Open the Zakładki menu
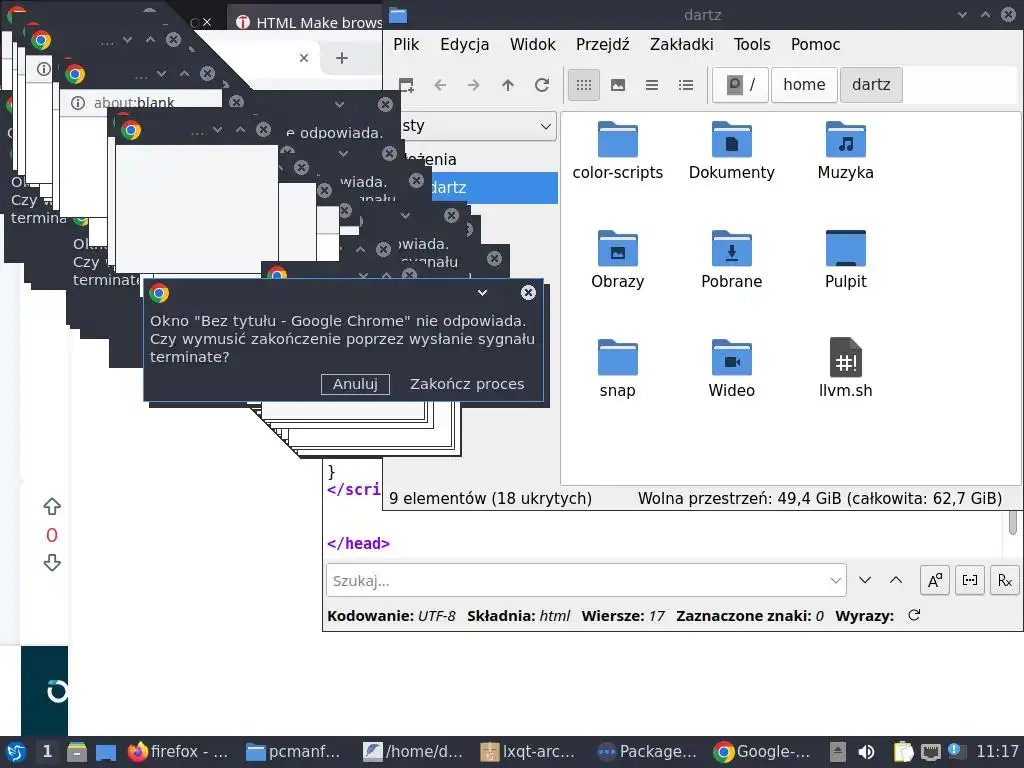 682,44
